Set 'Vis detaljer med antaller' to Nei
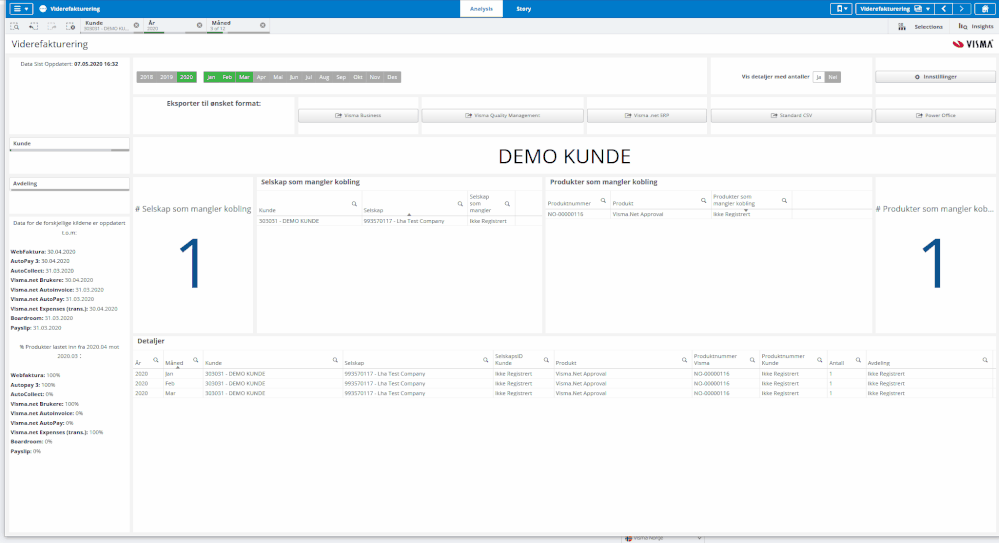999x543 pixels. (833, 76)
